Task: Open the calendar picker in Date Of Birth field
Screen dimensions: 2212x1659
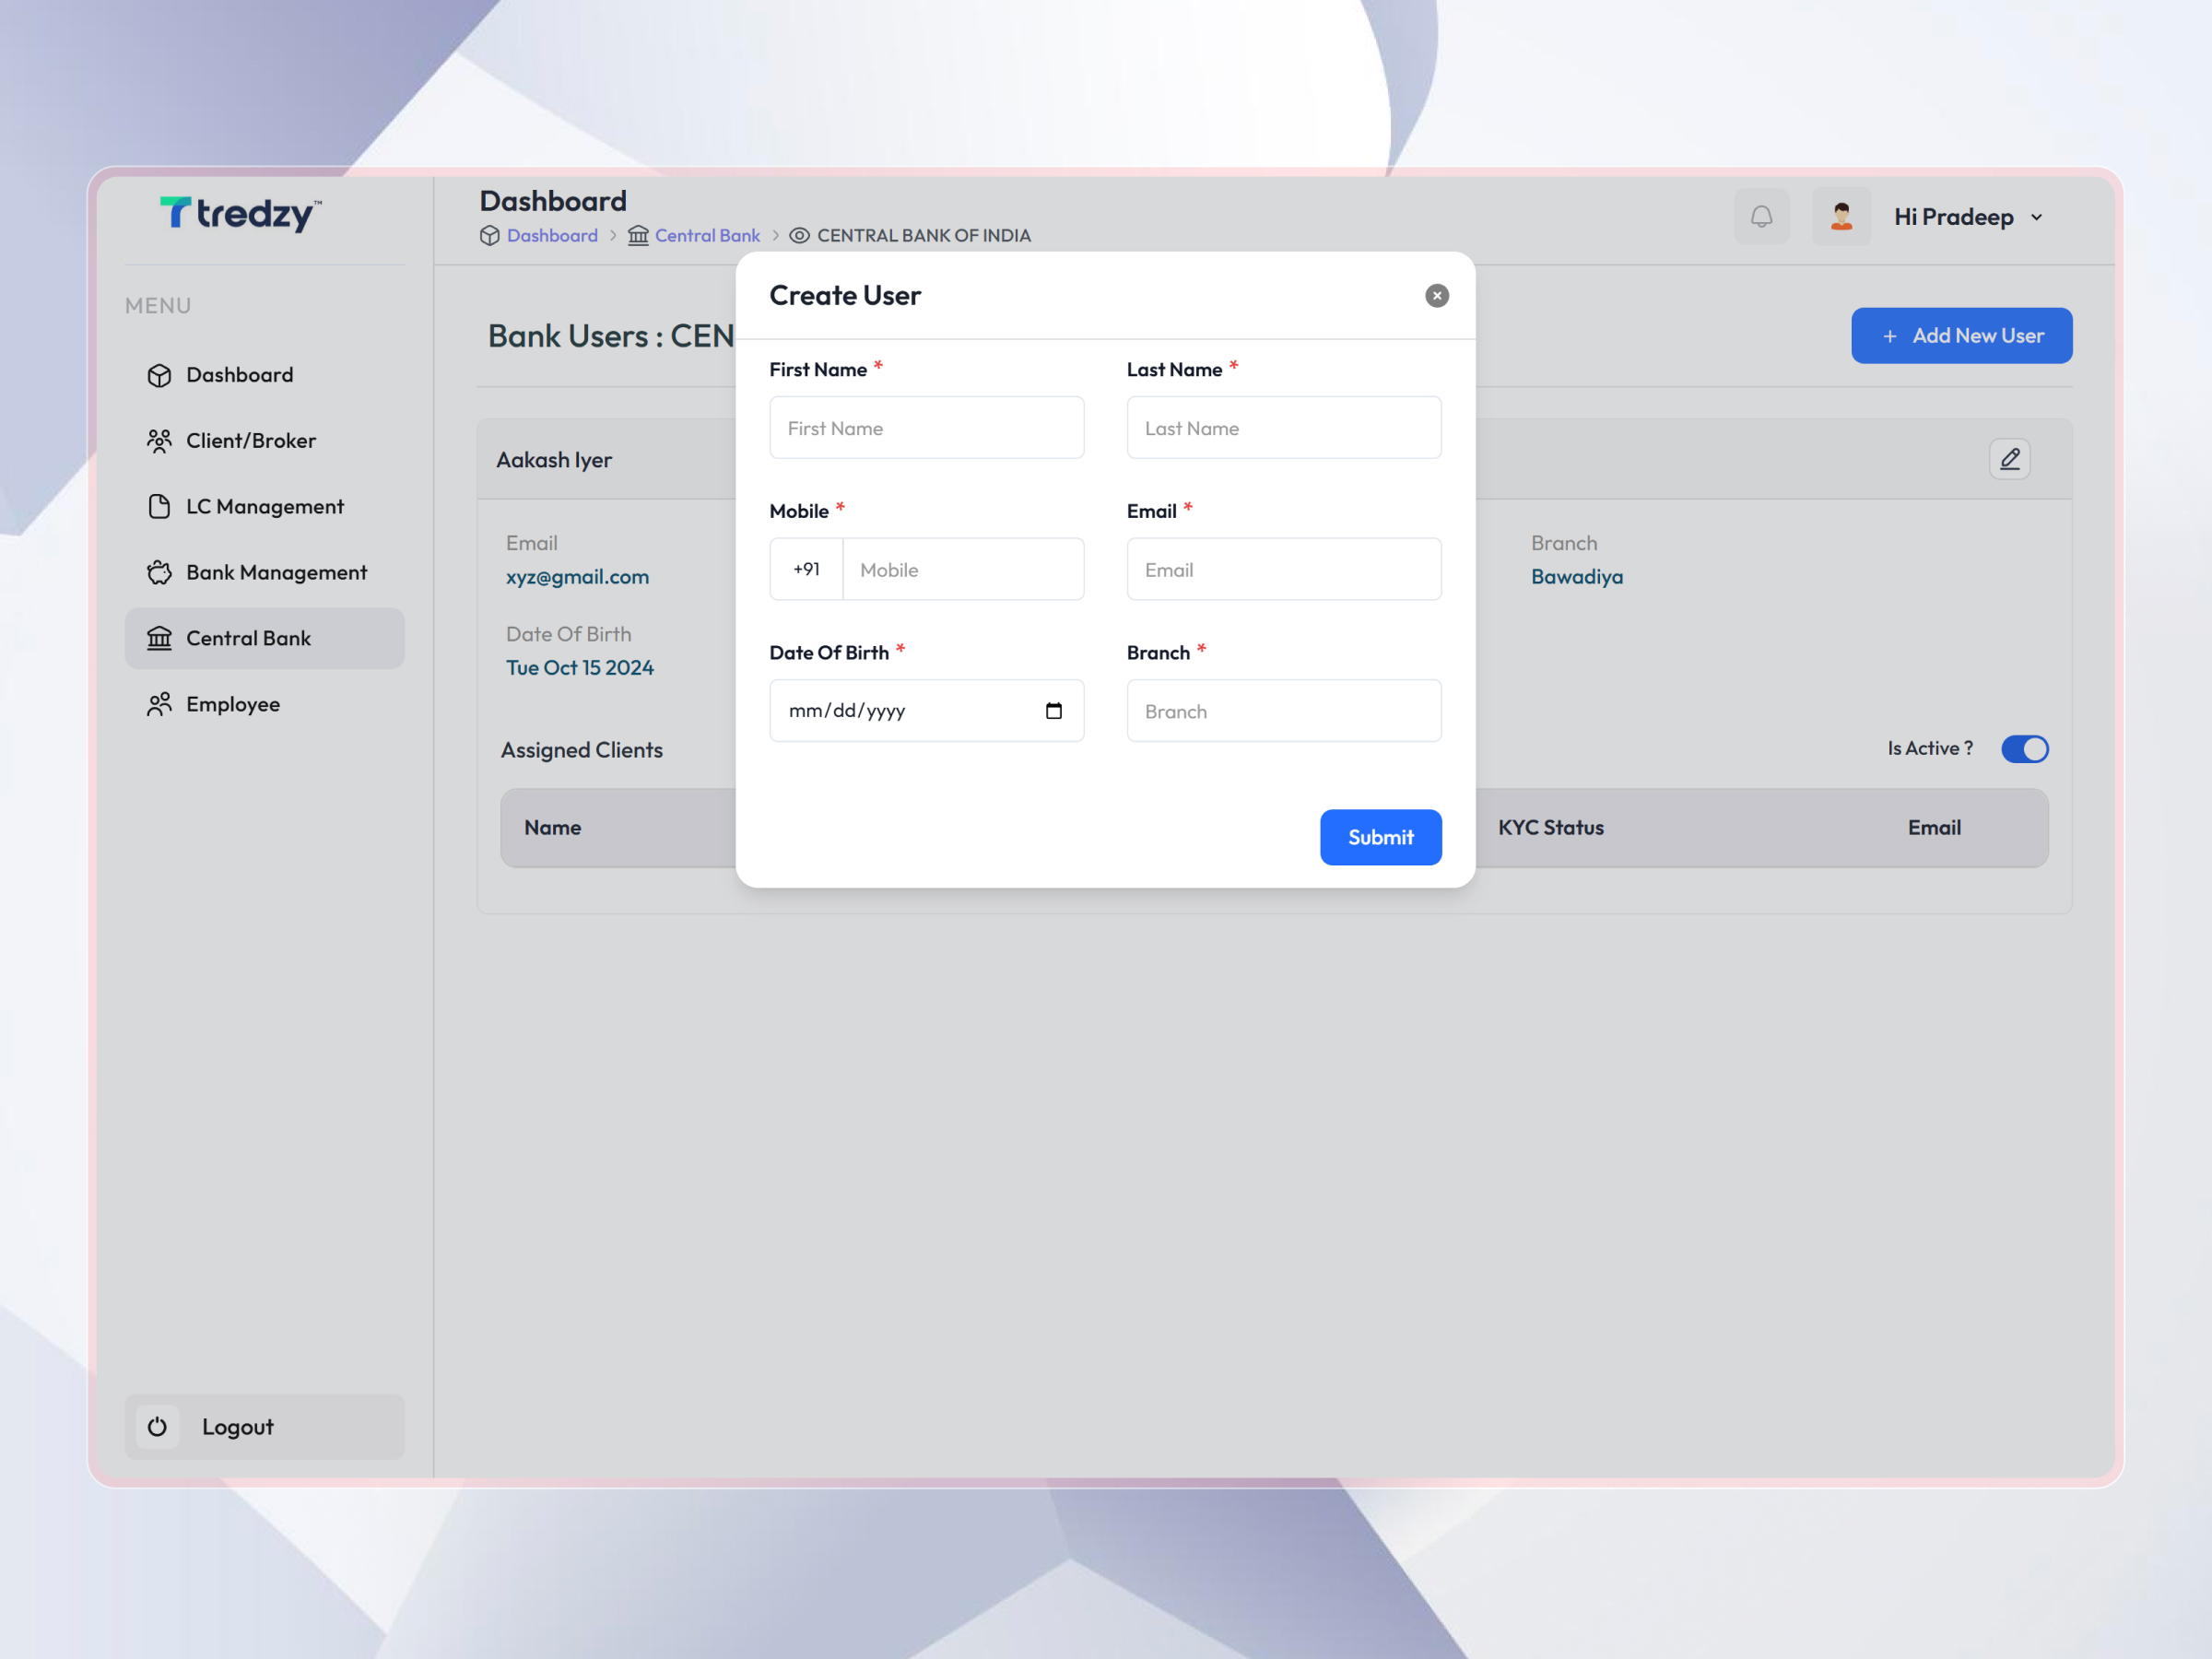Action: (1054, 710)
